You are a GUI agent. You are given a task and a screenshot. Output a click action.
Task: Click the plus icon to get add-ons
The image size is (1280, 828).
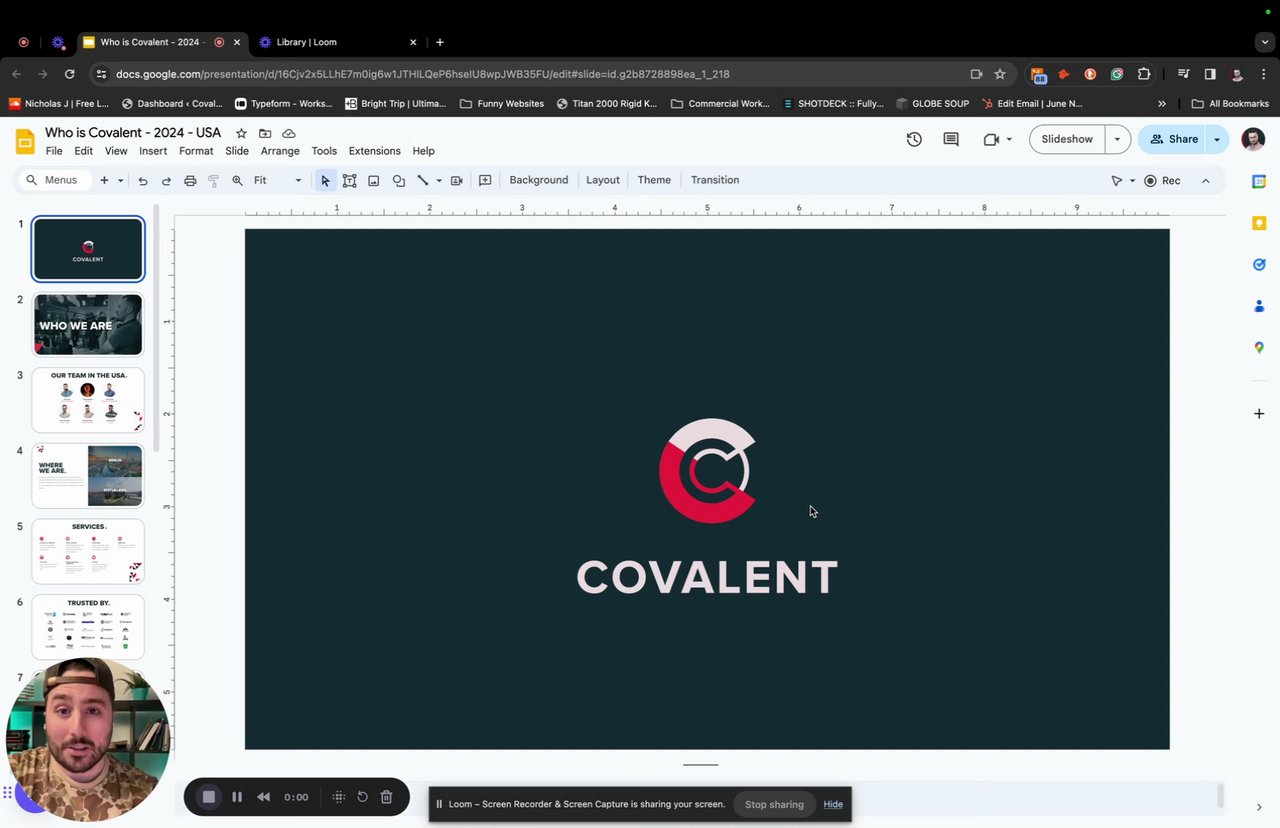coord(1259,414)
